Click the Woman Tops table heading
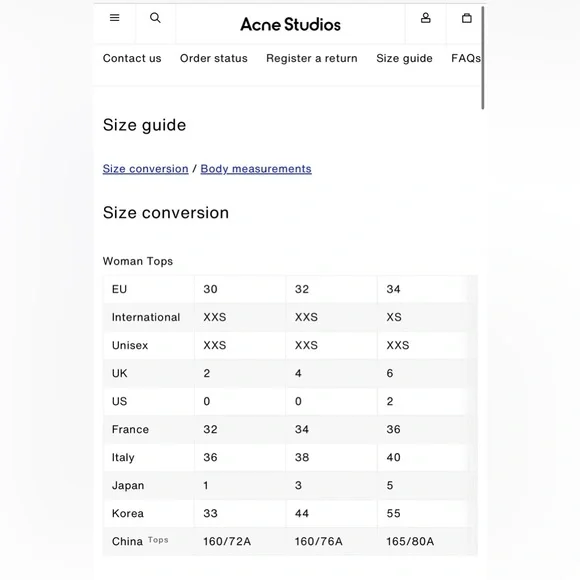 [138, 261]
